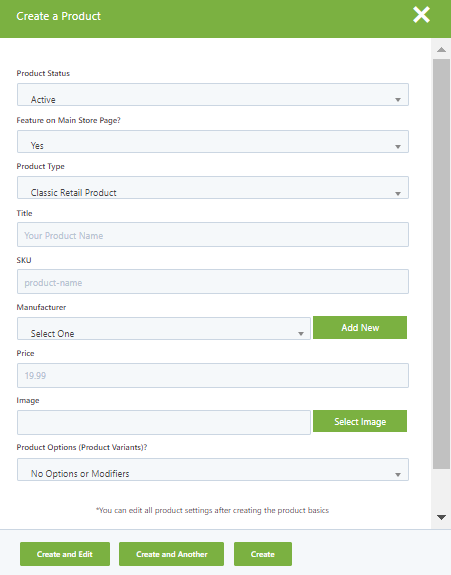
Task: Open the Product Options variants dropdown
Action: point(213,469)
